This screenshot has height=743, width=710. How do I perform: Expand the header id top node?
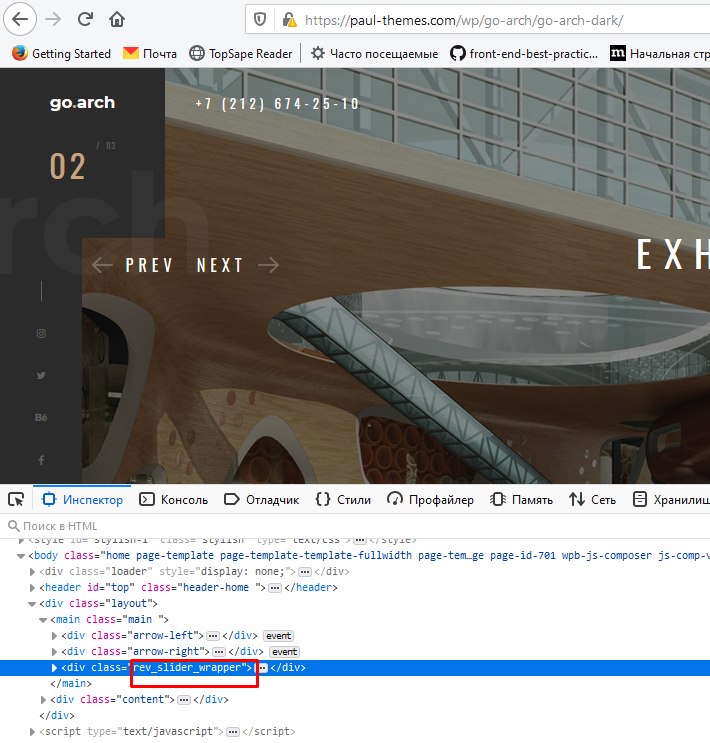[x=32, y=588]
